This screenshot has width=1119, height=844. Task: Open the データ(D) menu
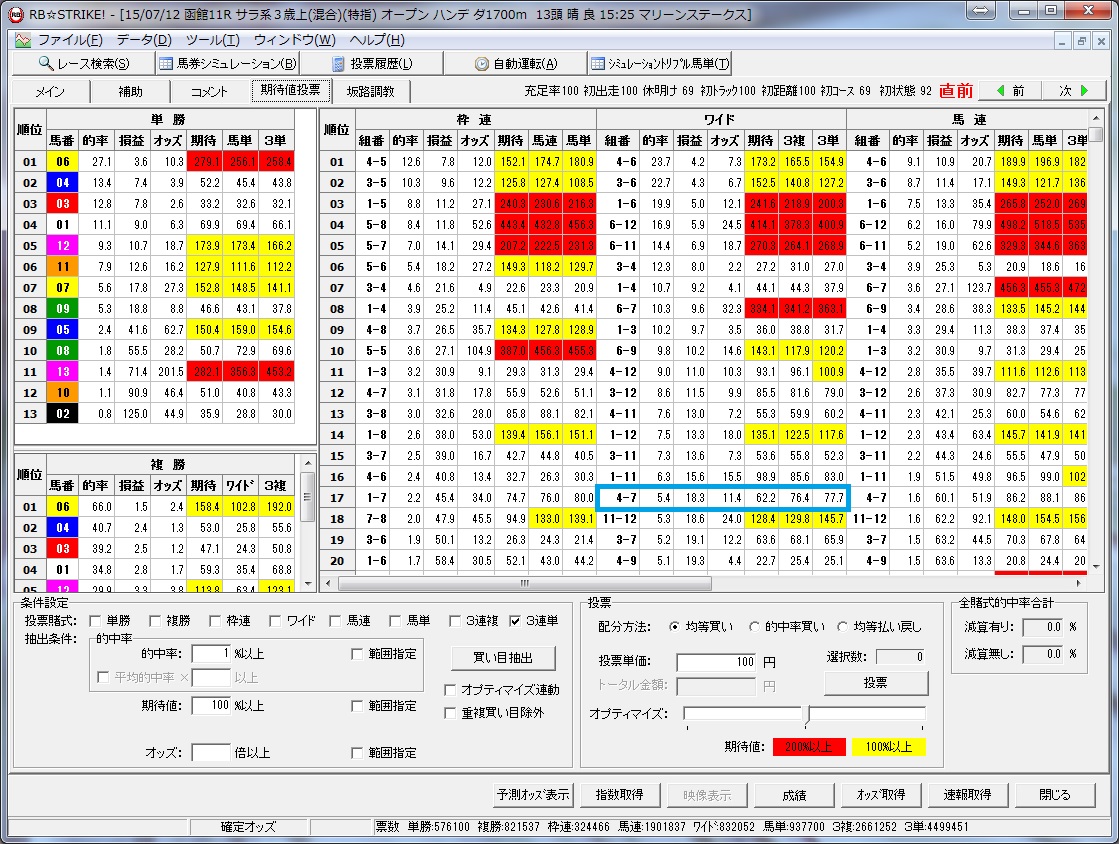(x=143, y=40)
